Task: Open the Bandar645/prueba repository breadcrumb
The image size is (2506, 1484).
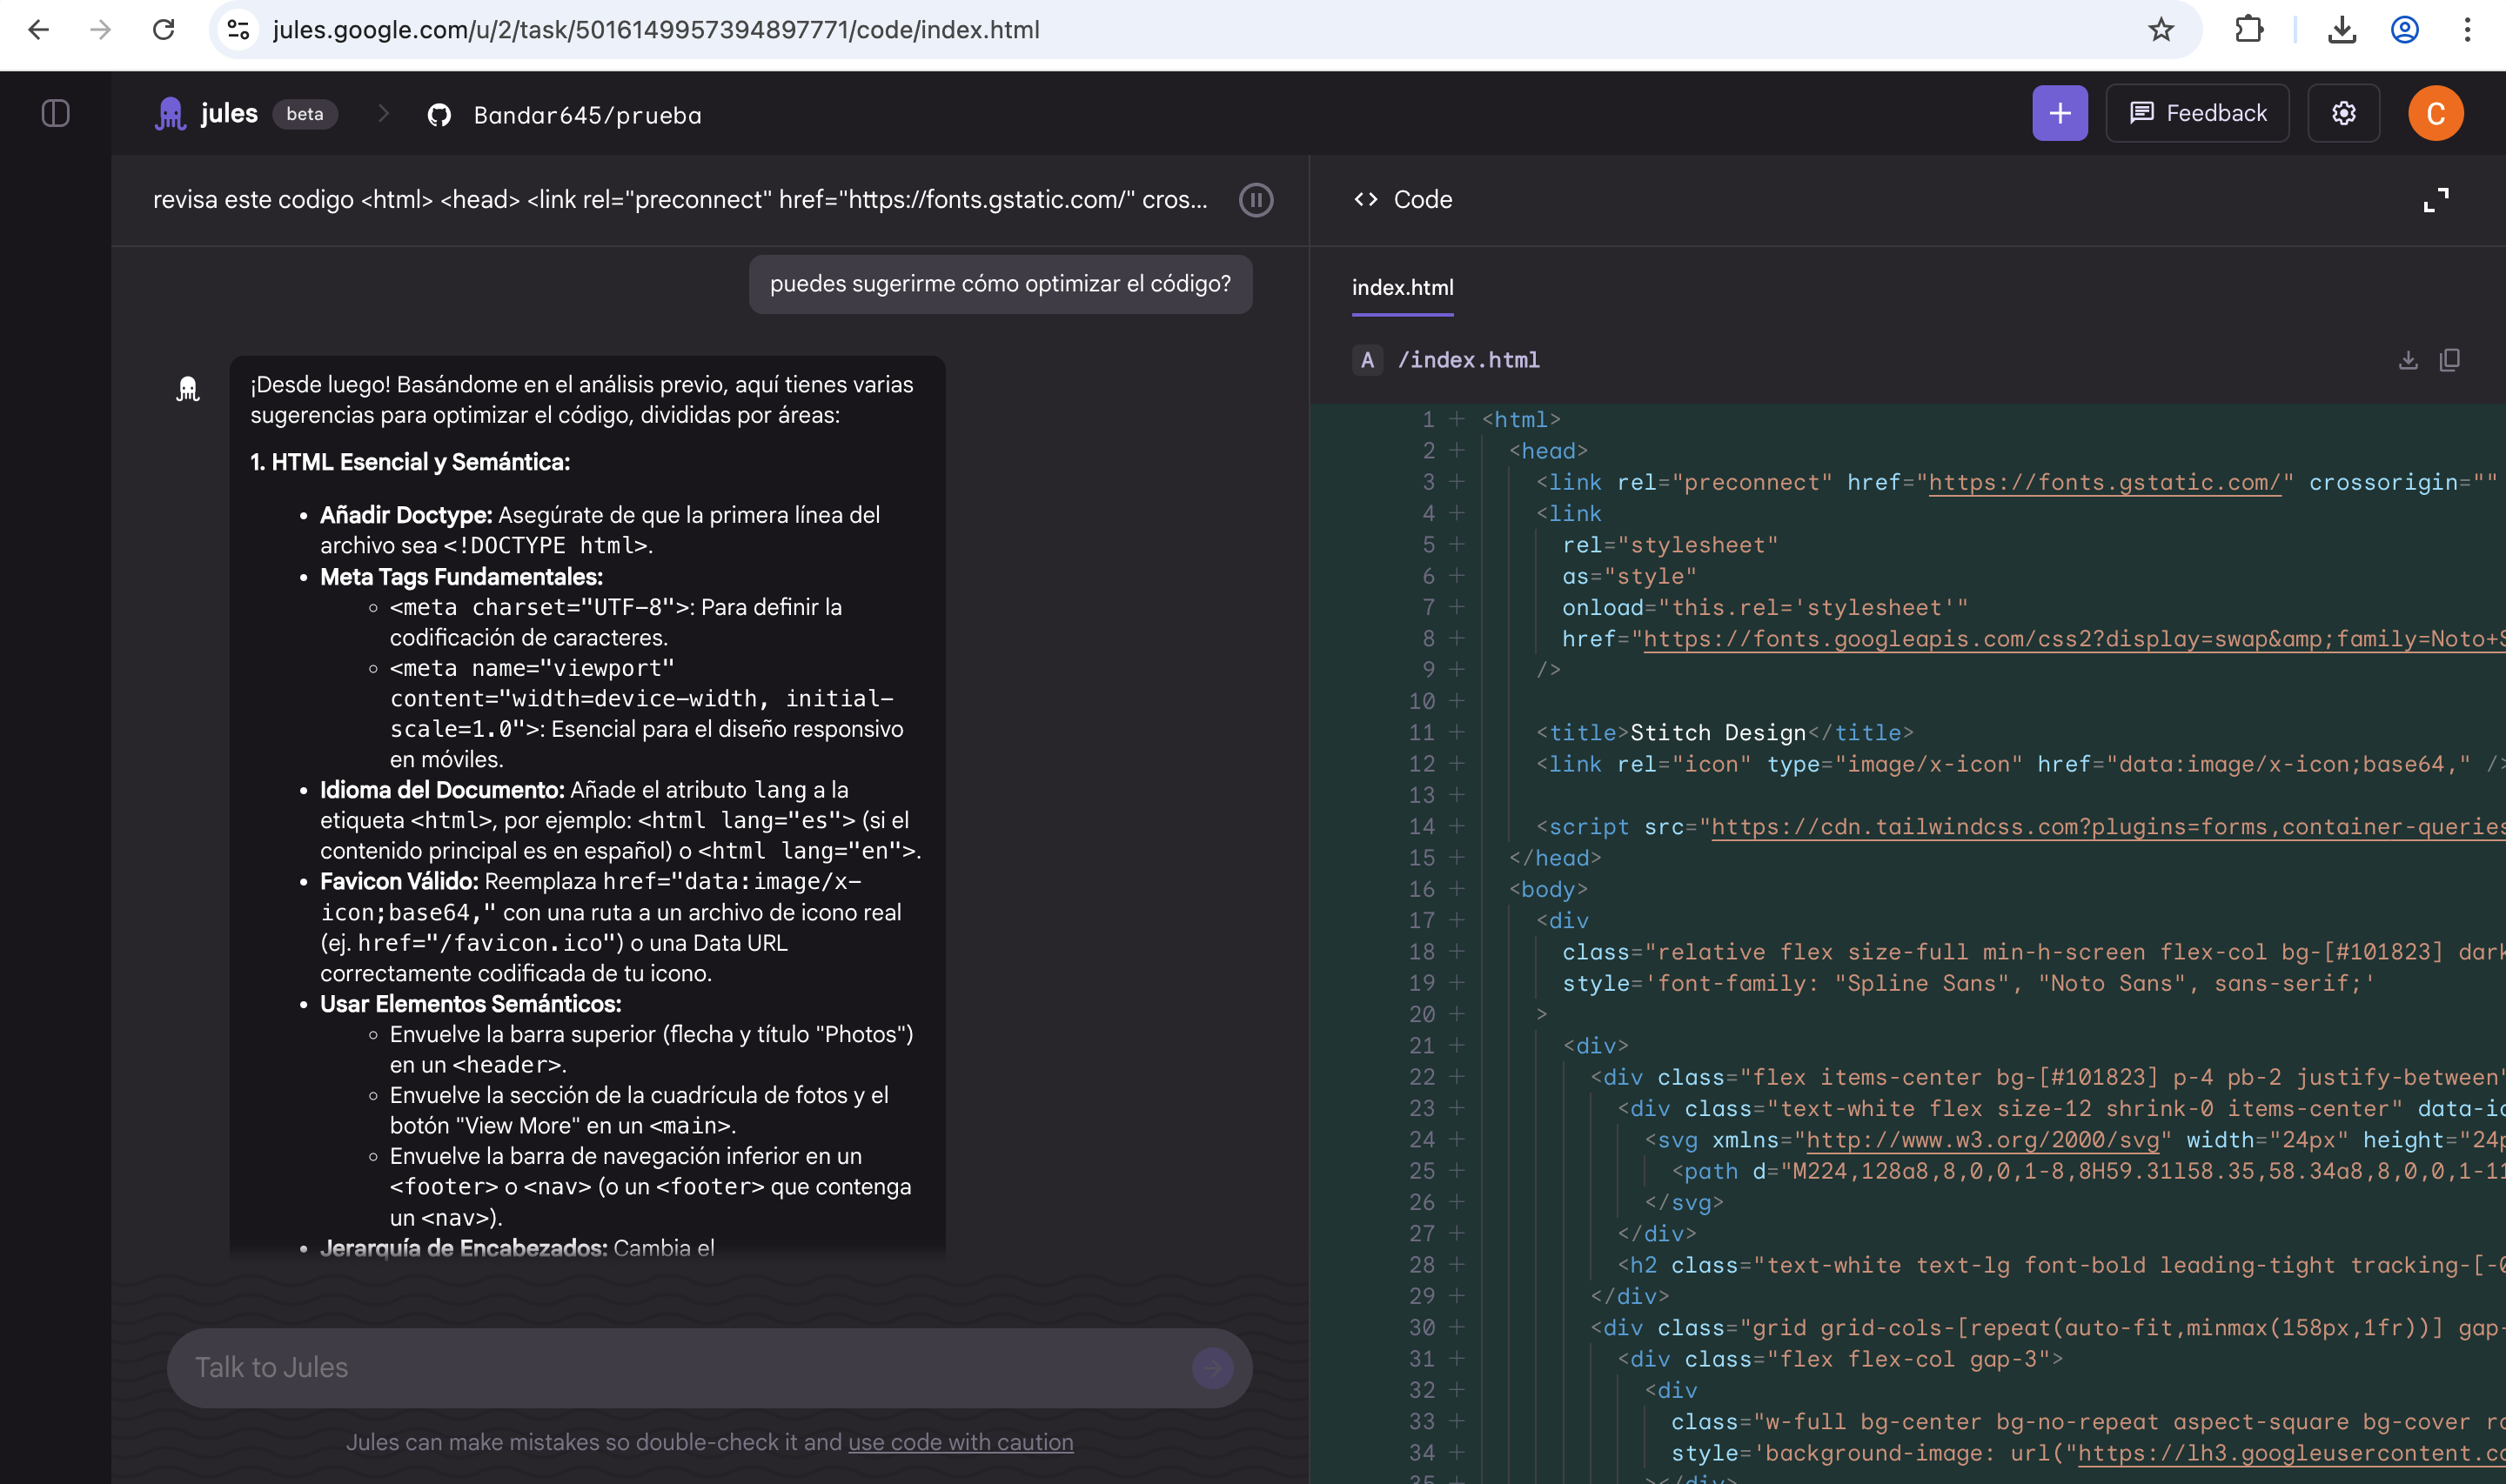Action: [x=587, y=116]
